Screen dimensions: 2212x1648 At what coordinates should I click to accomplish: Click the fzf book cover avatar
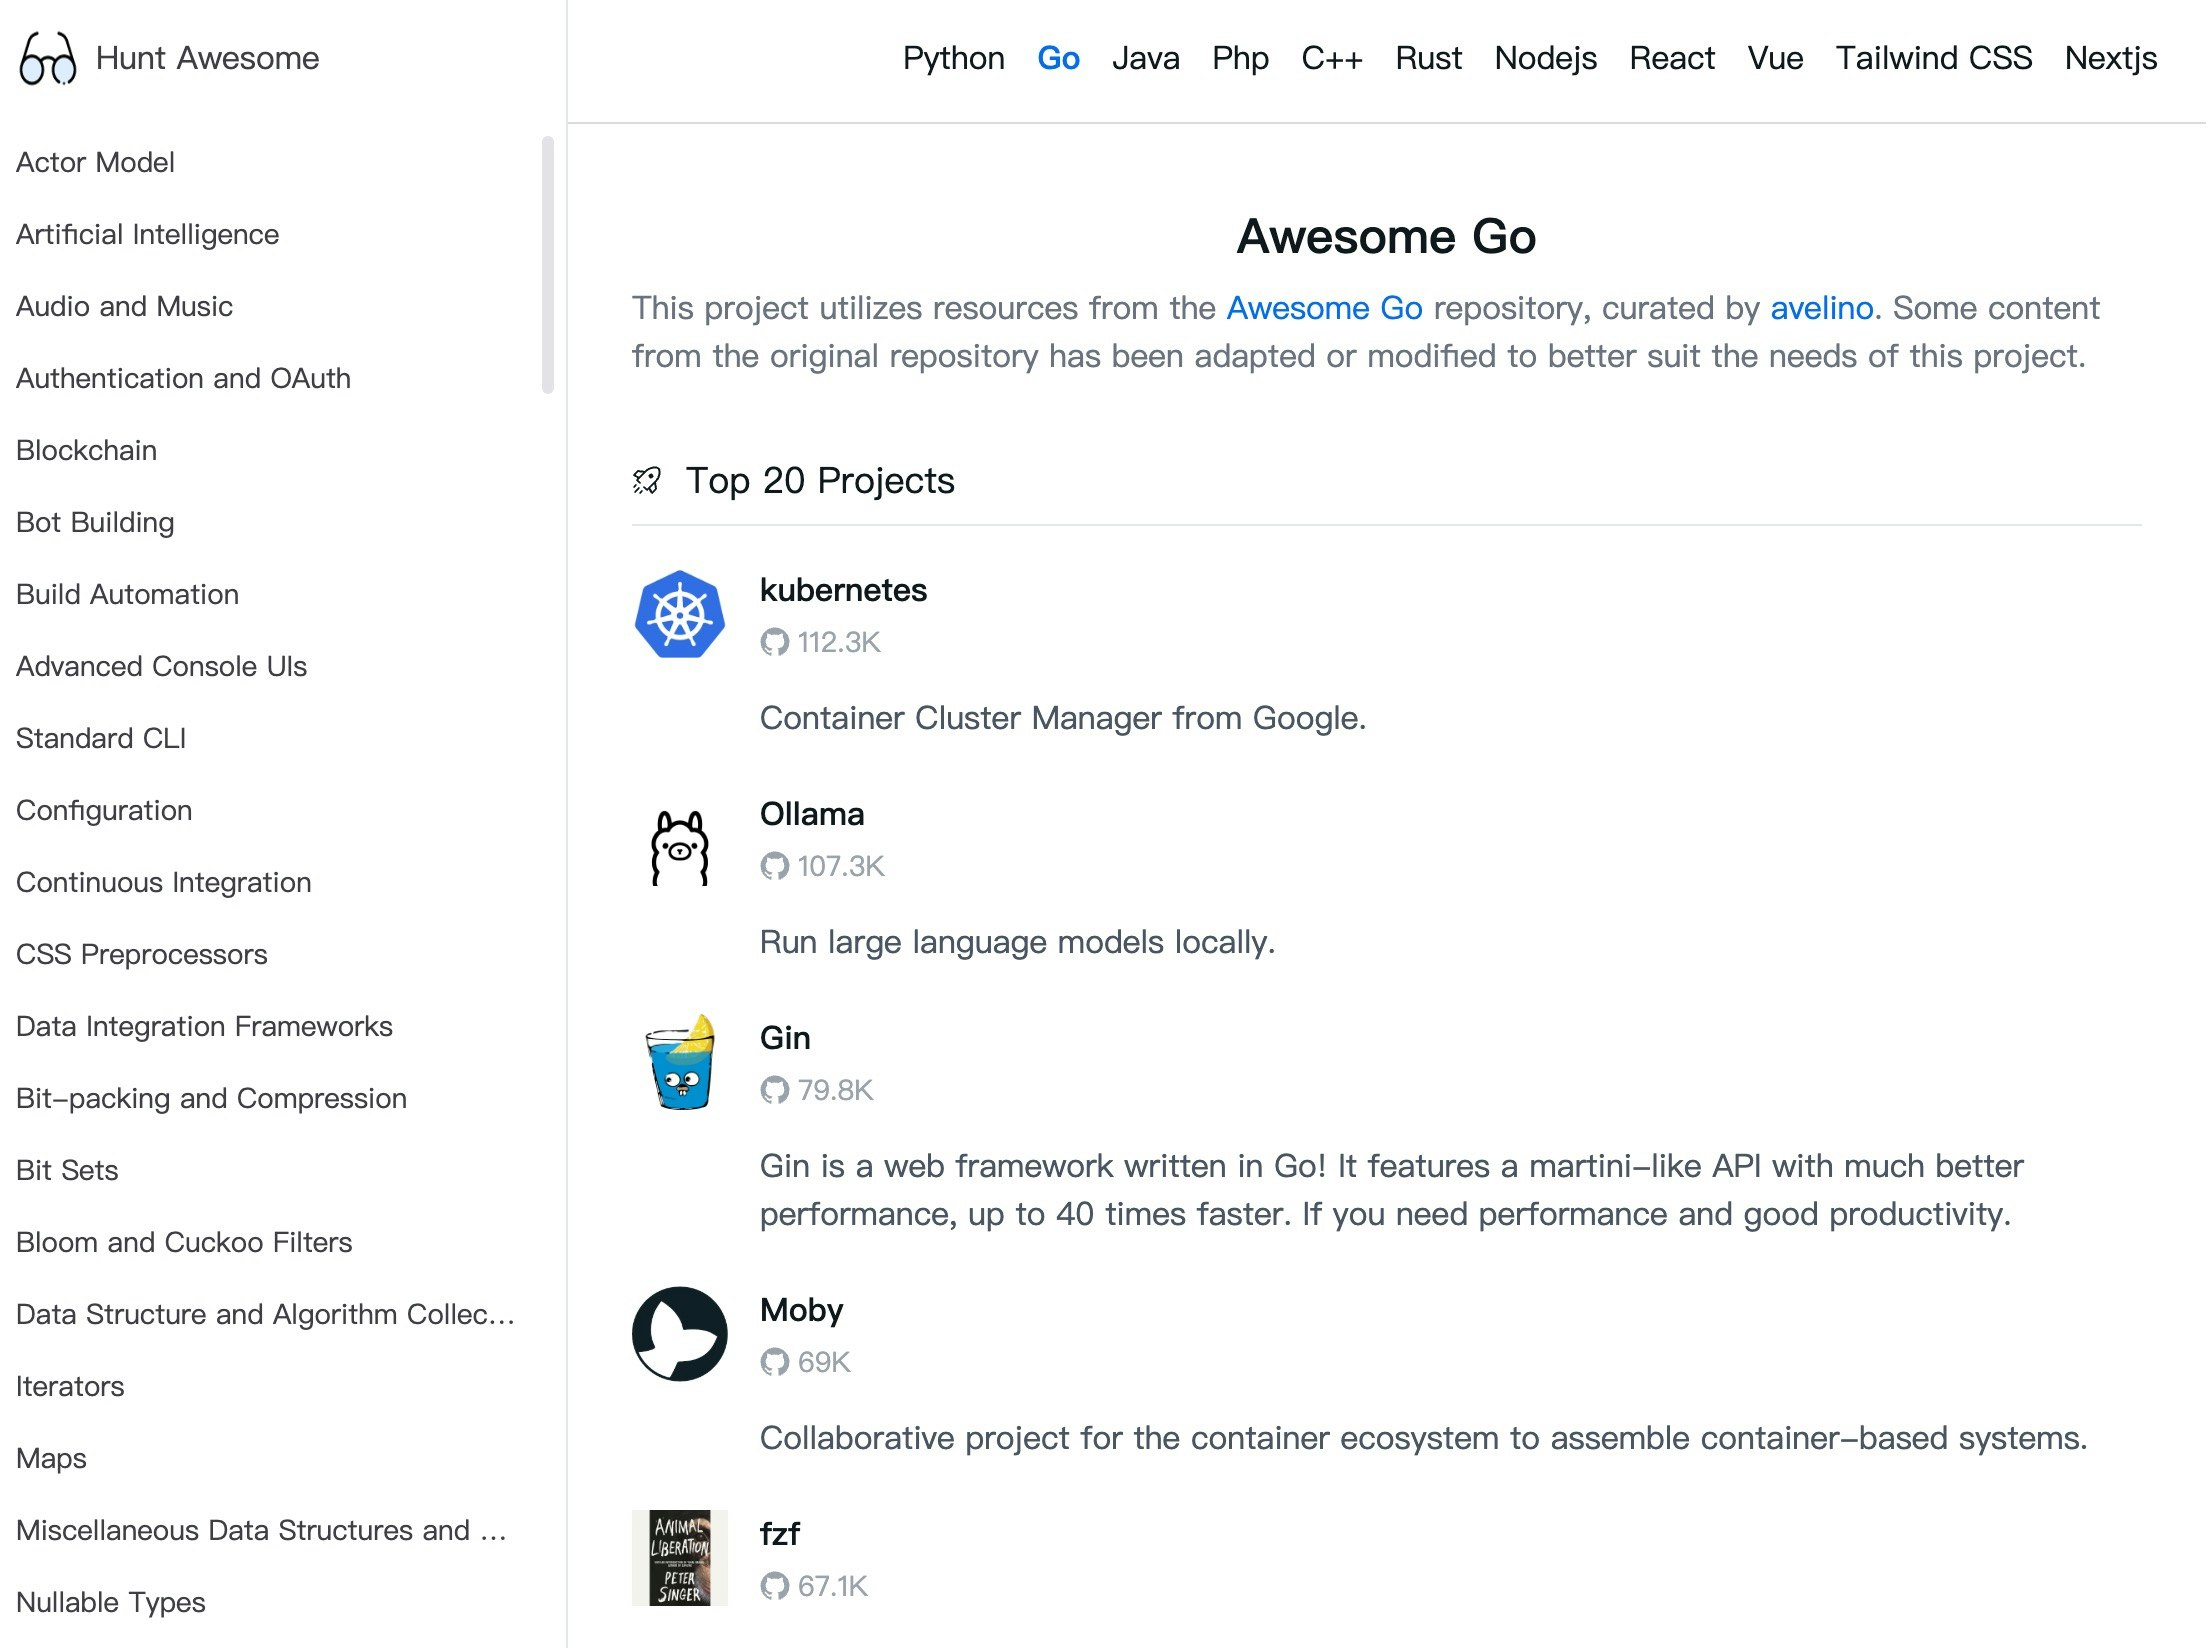pos(680,1558)
